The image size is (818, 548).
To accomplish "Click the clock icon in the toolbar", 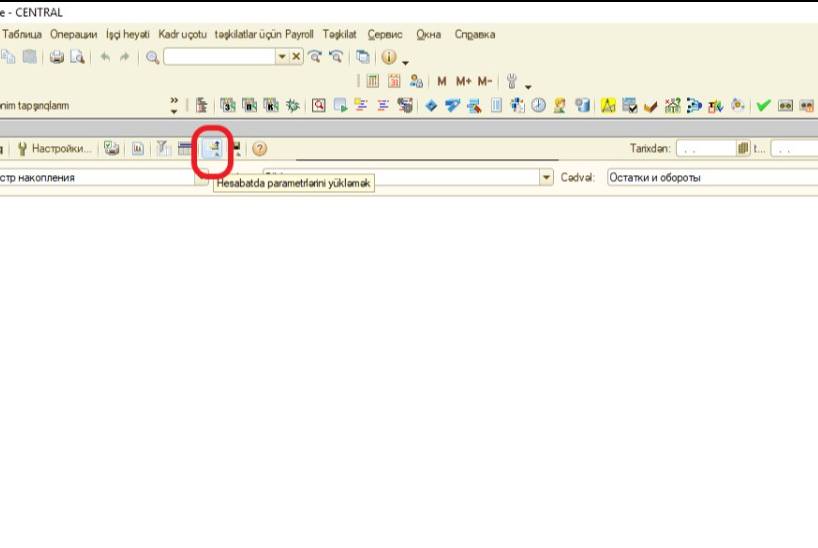I will point(538,104).
